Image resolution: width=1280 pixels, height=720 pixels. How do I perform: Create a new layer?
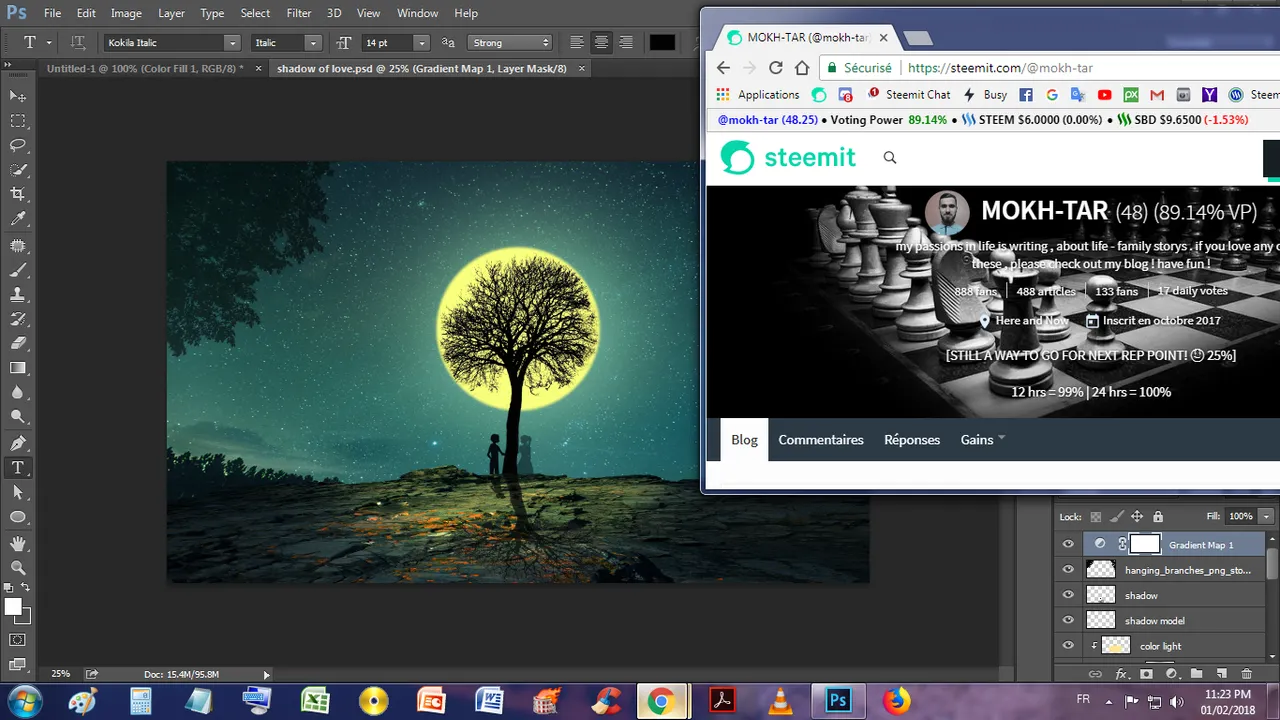pyautogui.click(x=1221, y=674)
